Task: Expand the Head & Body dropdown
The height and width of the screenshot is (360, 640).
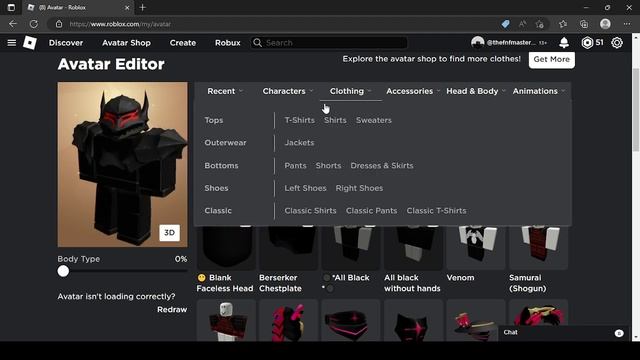Action: click(476, 91)
